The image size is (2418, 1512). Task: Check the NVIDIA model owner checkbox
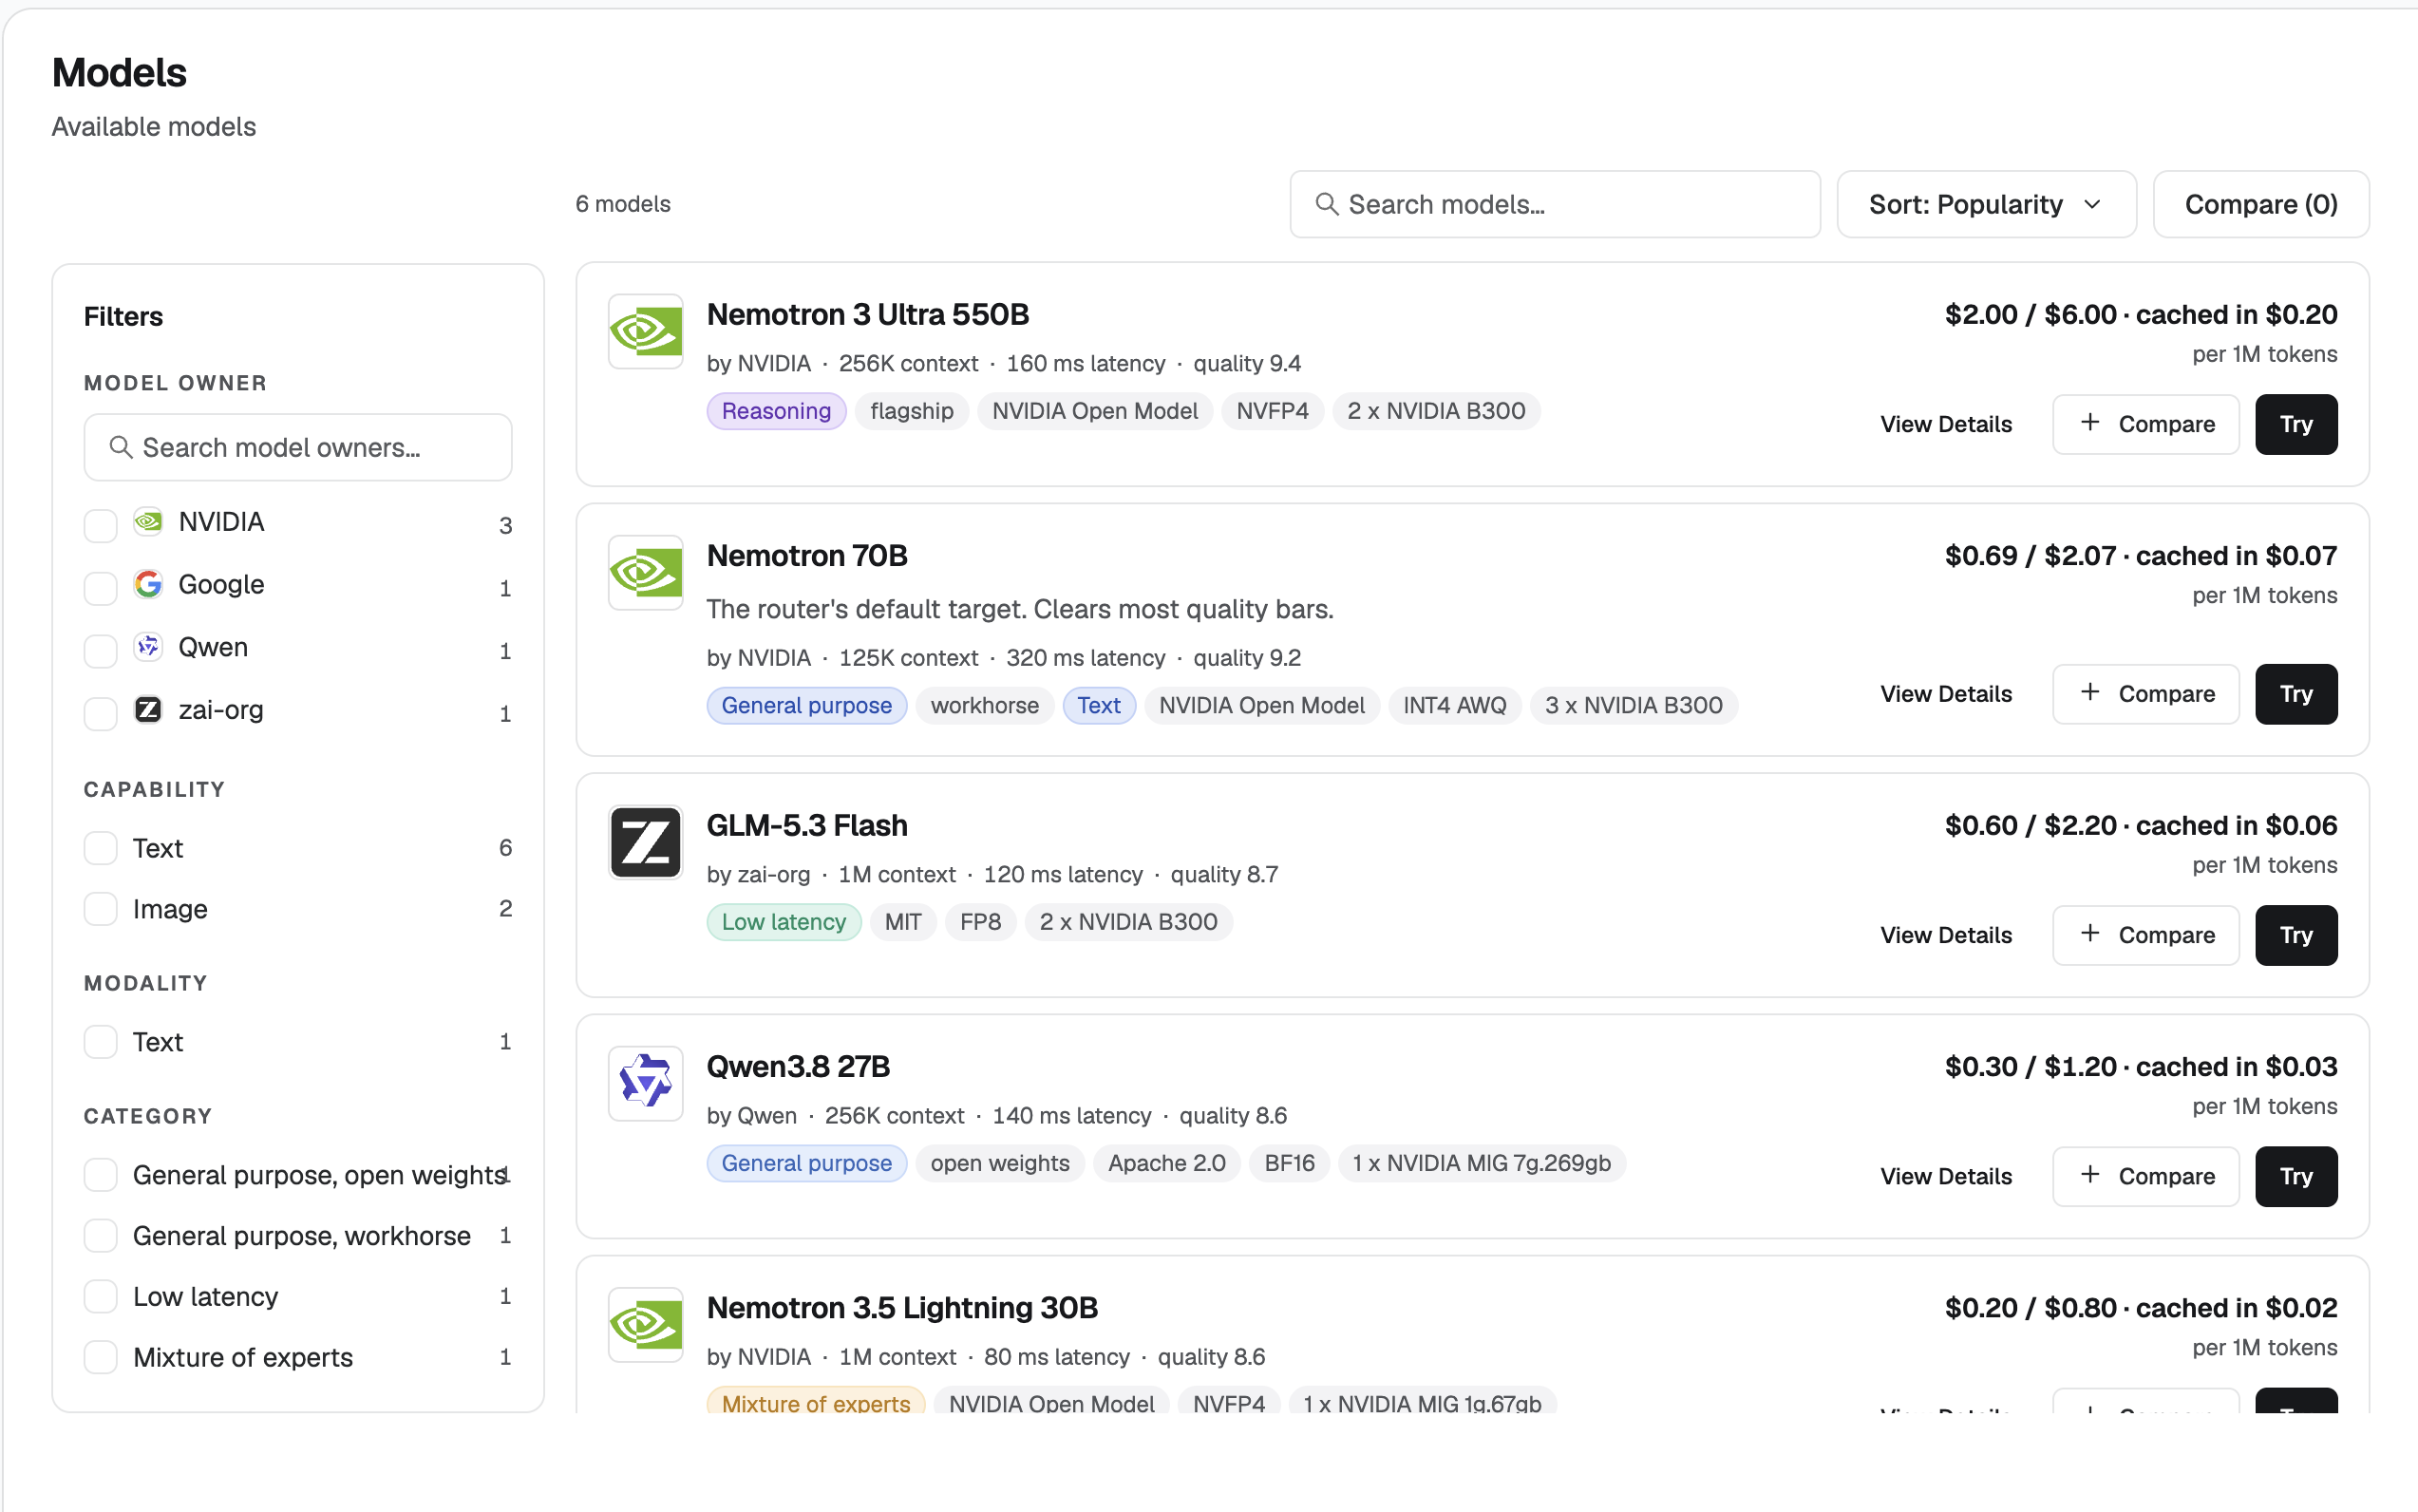point(100,524)
